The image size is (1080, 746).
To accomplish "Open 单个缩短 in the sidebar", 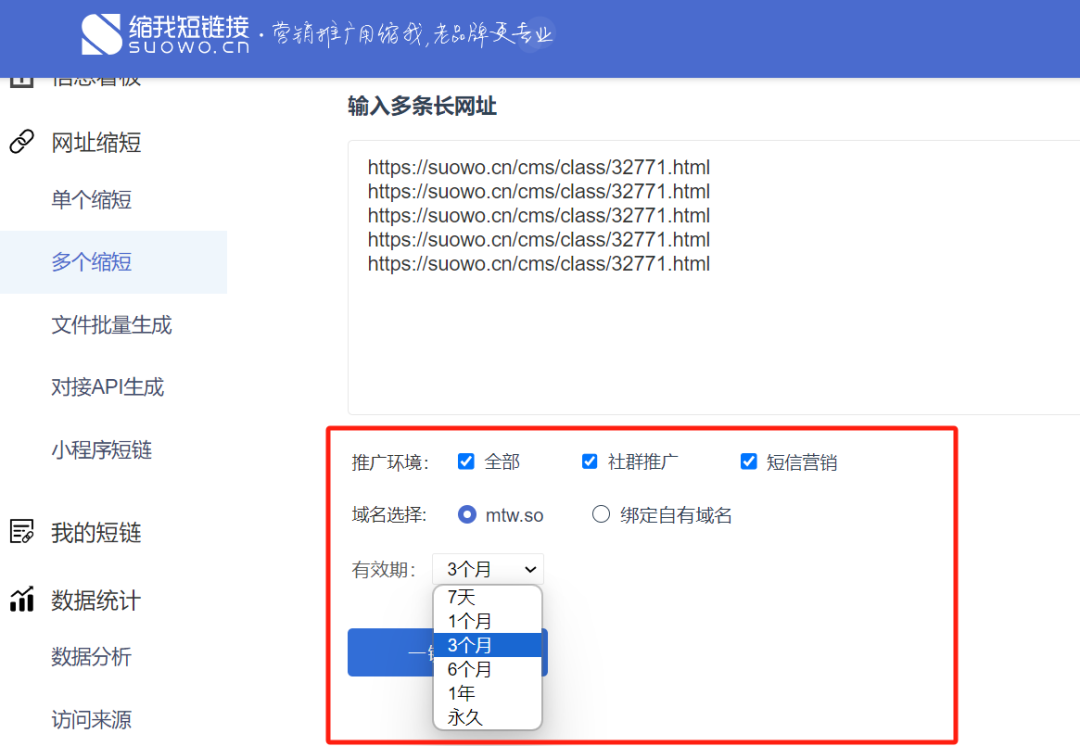I will (92, 200).
